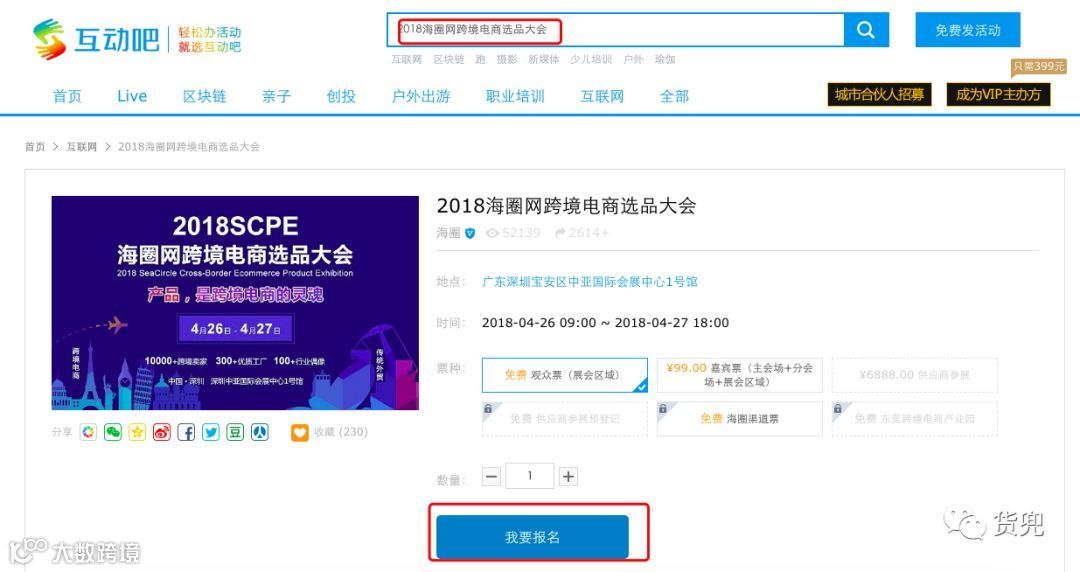Share via the blue Renren icon
1080x572 pixels.
260,432
